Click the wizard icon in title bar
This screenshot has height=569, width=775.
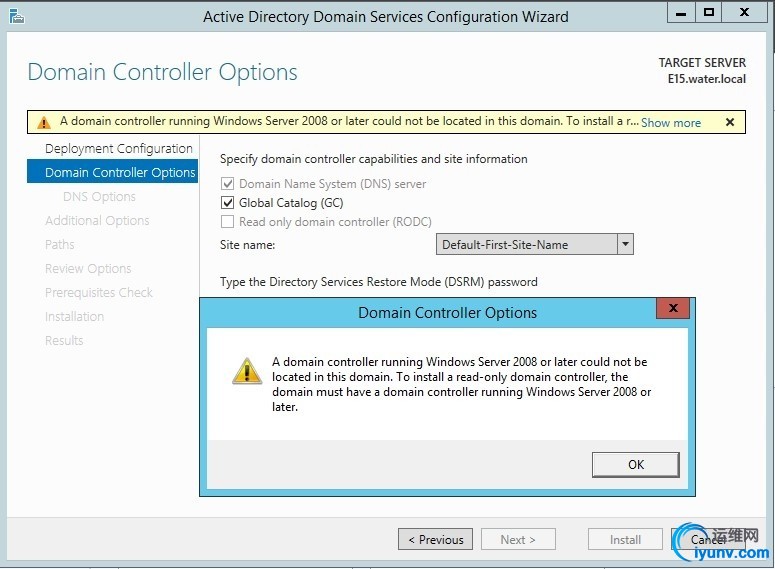click(x=17, y=16)
